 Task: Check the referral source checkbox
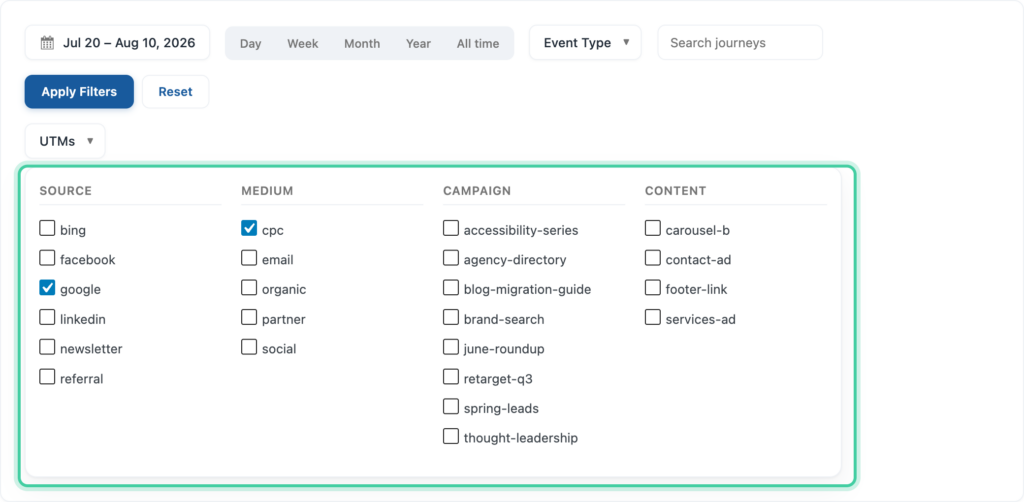click(47, 377)
